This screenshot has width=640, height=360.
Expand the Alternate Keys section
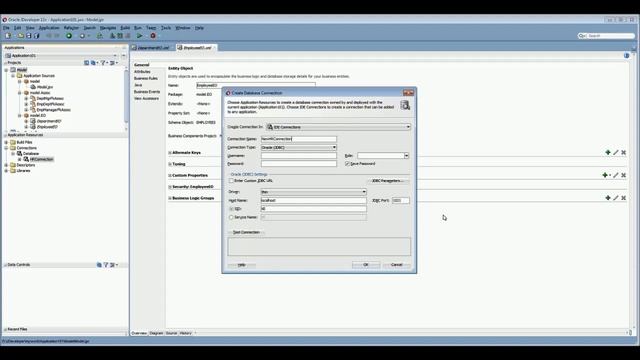coord(170,153)
